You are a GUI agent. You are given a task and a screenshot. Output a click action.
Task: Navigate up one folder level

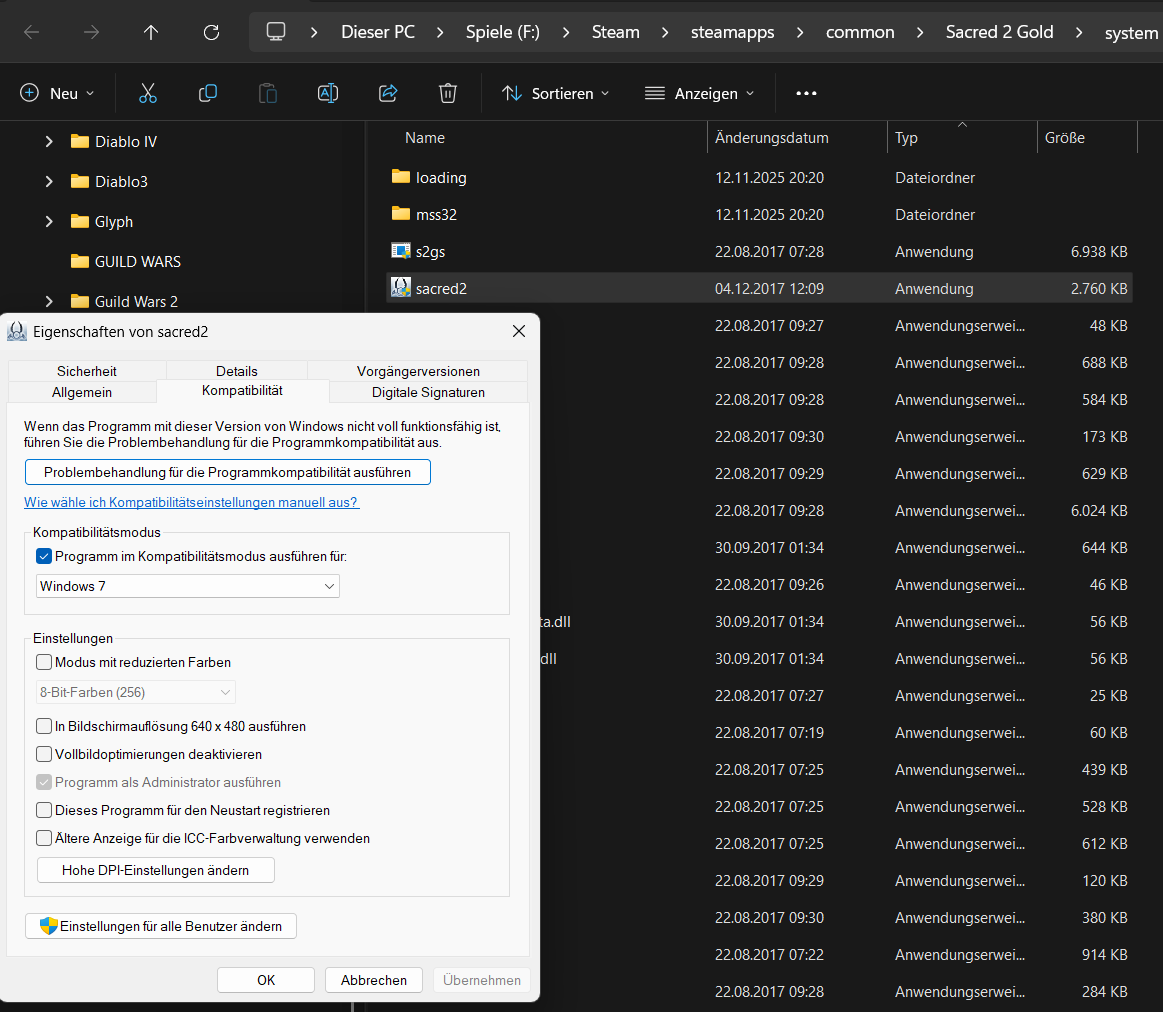151,32
